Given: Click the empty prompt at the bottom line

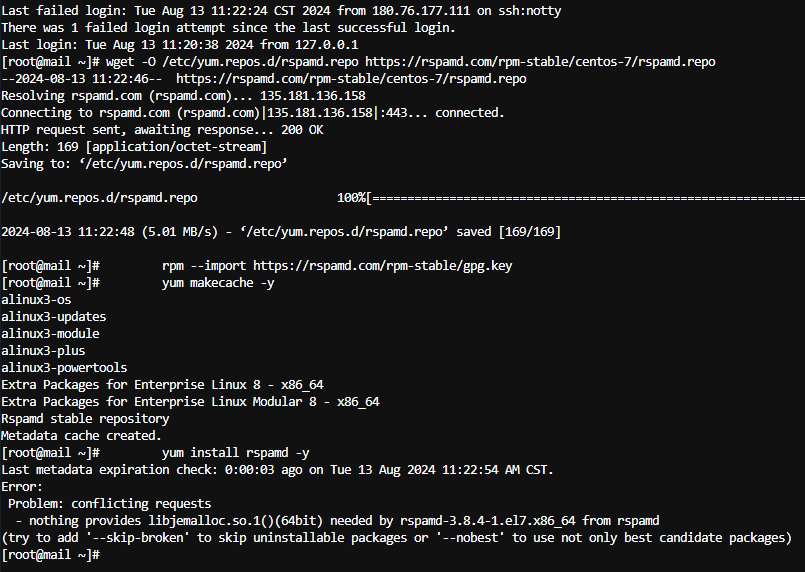Looking at the screenshot, I should coord(50,555).
